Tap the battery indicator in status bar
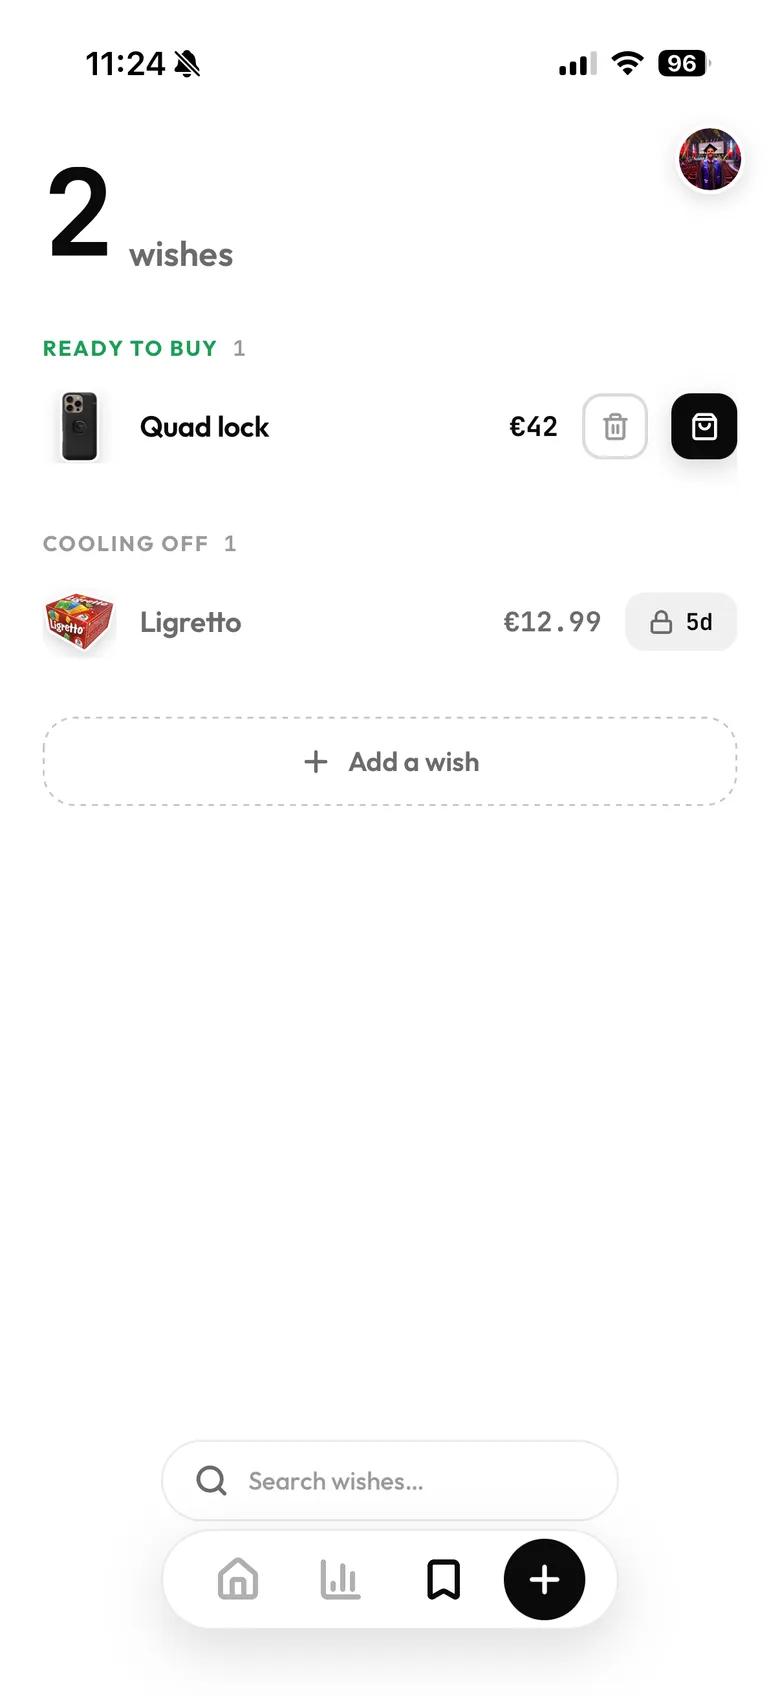 click(x=684, y=64)
